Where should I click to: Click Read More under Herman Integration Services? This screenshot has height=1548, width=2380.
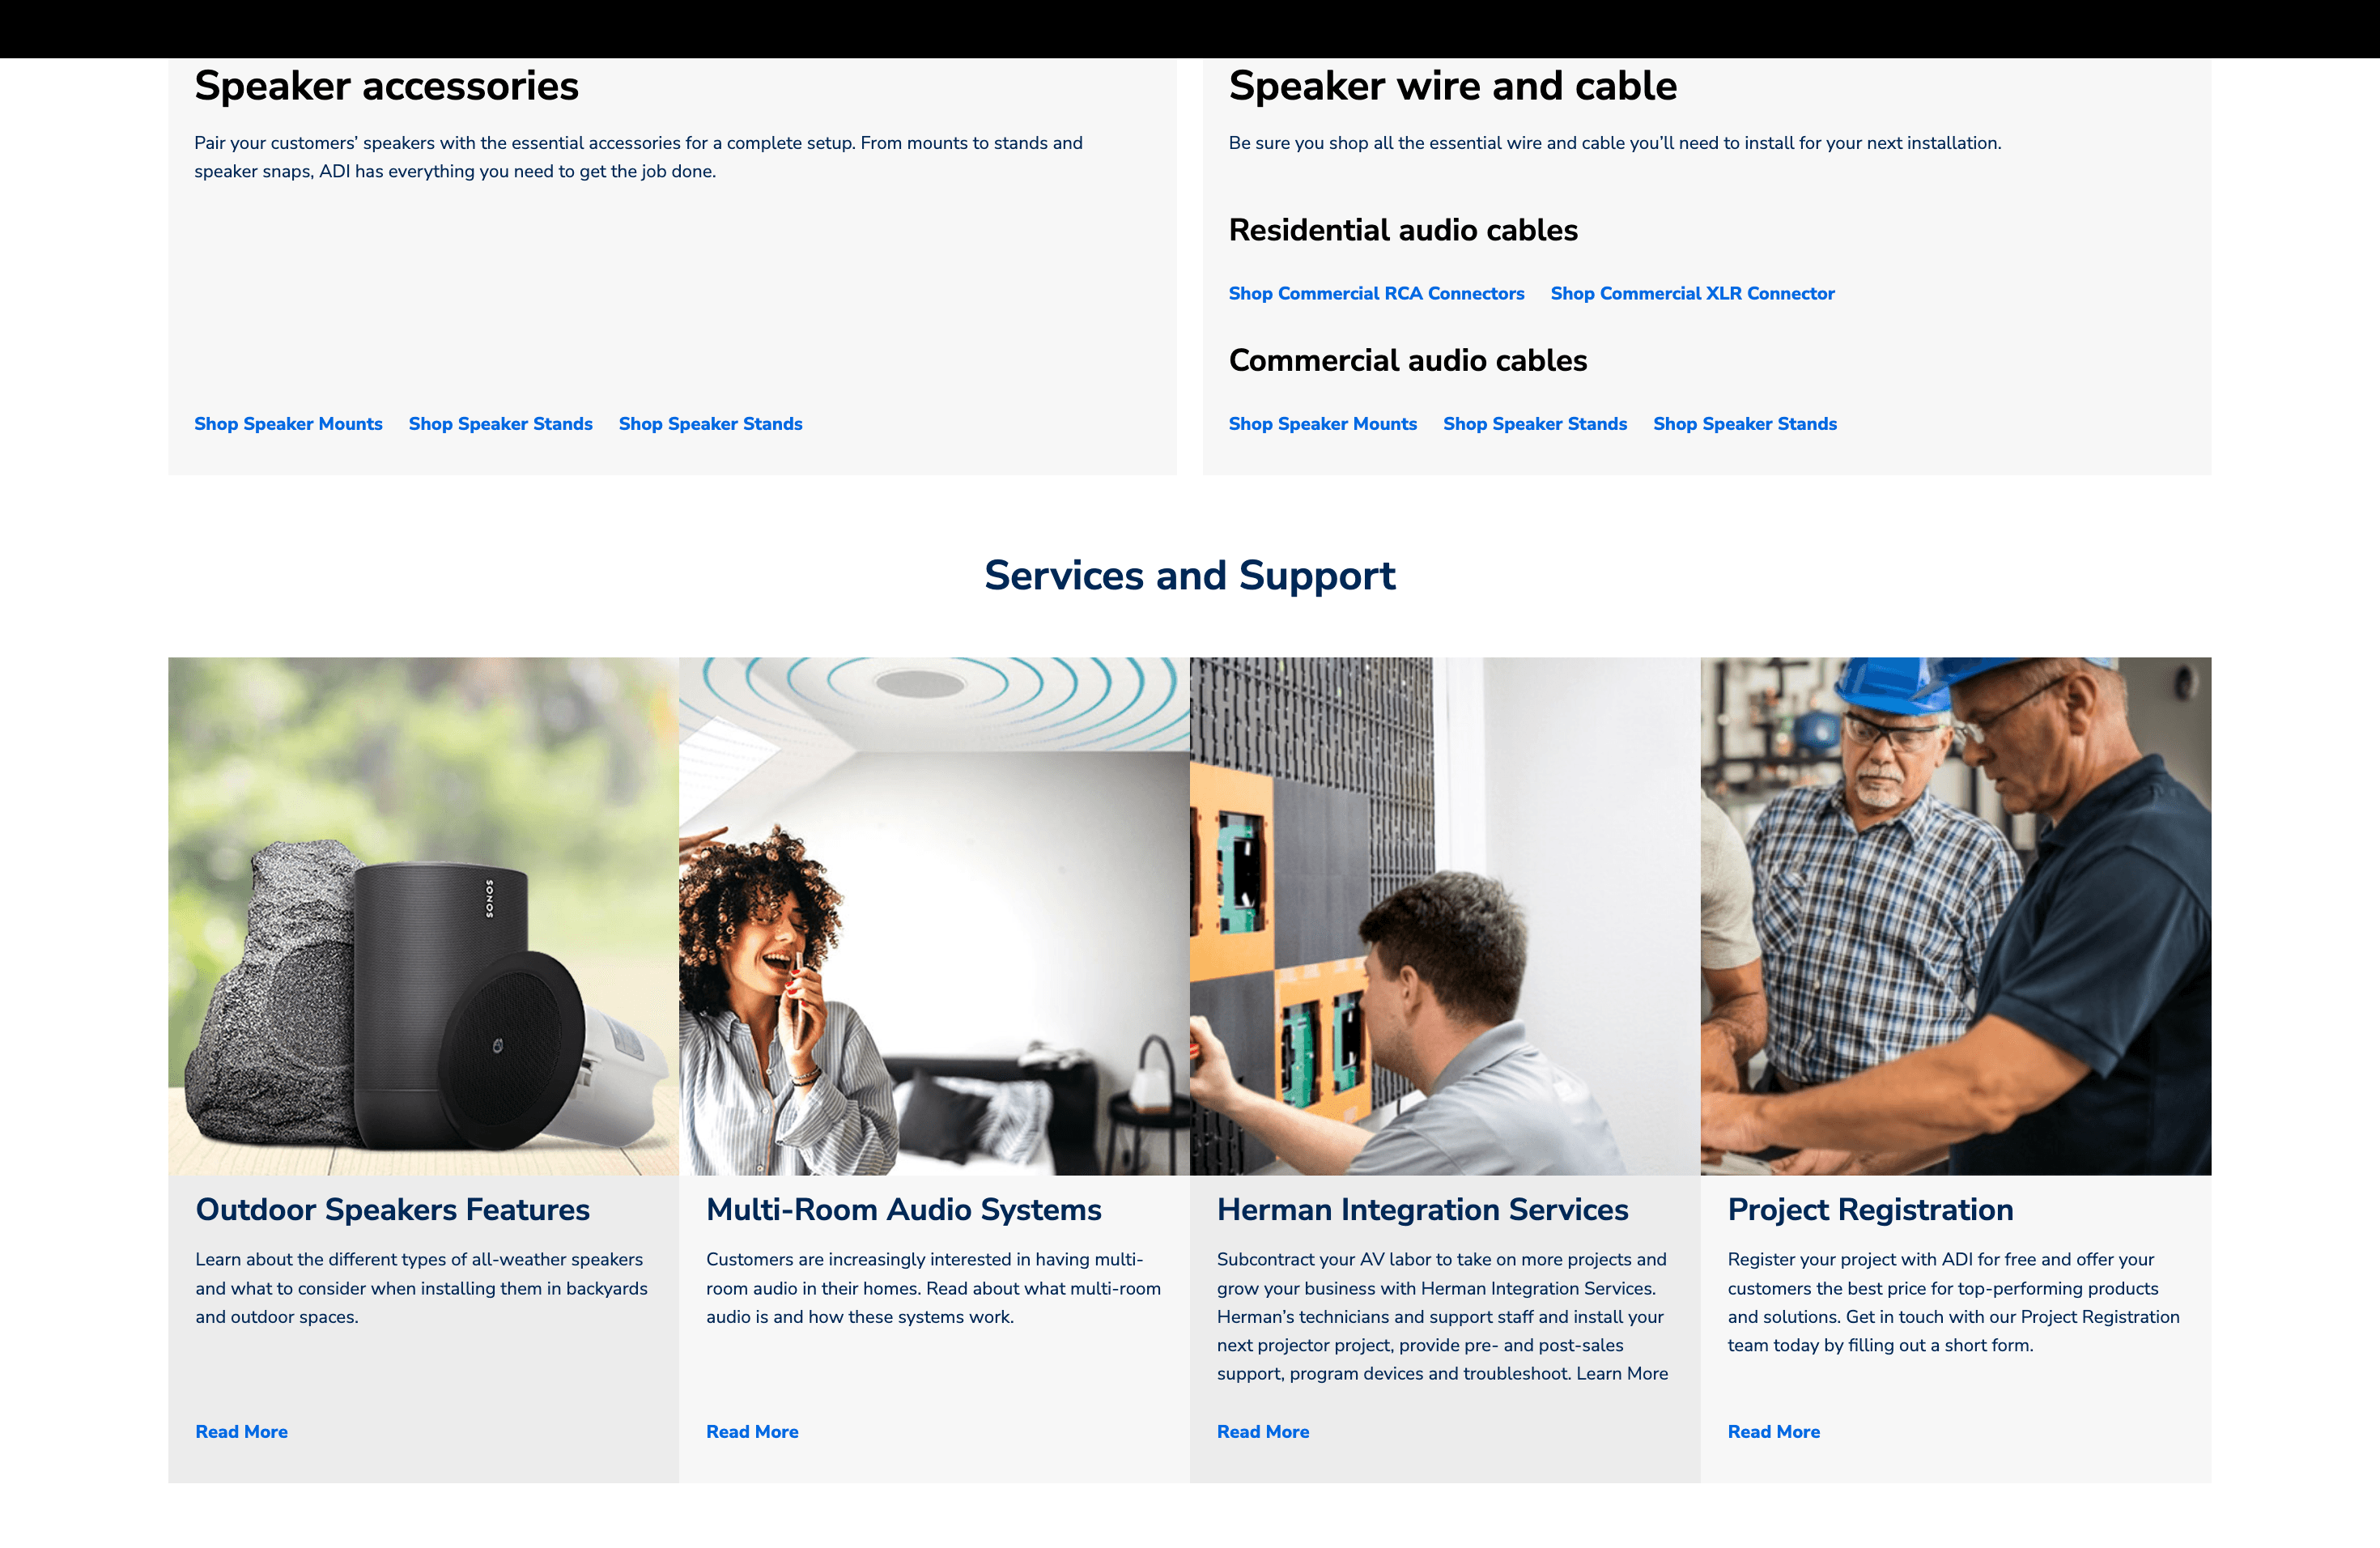pos(1263,1432)
